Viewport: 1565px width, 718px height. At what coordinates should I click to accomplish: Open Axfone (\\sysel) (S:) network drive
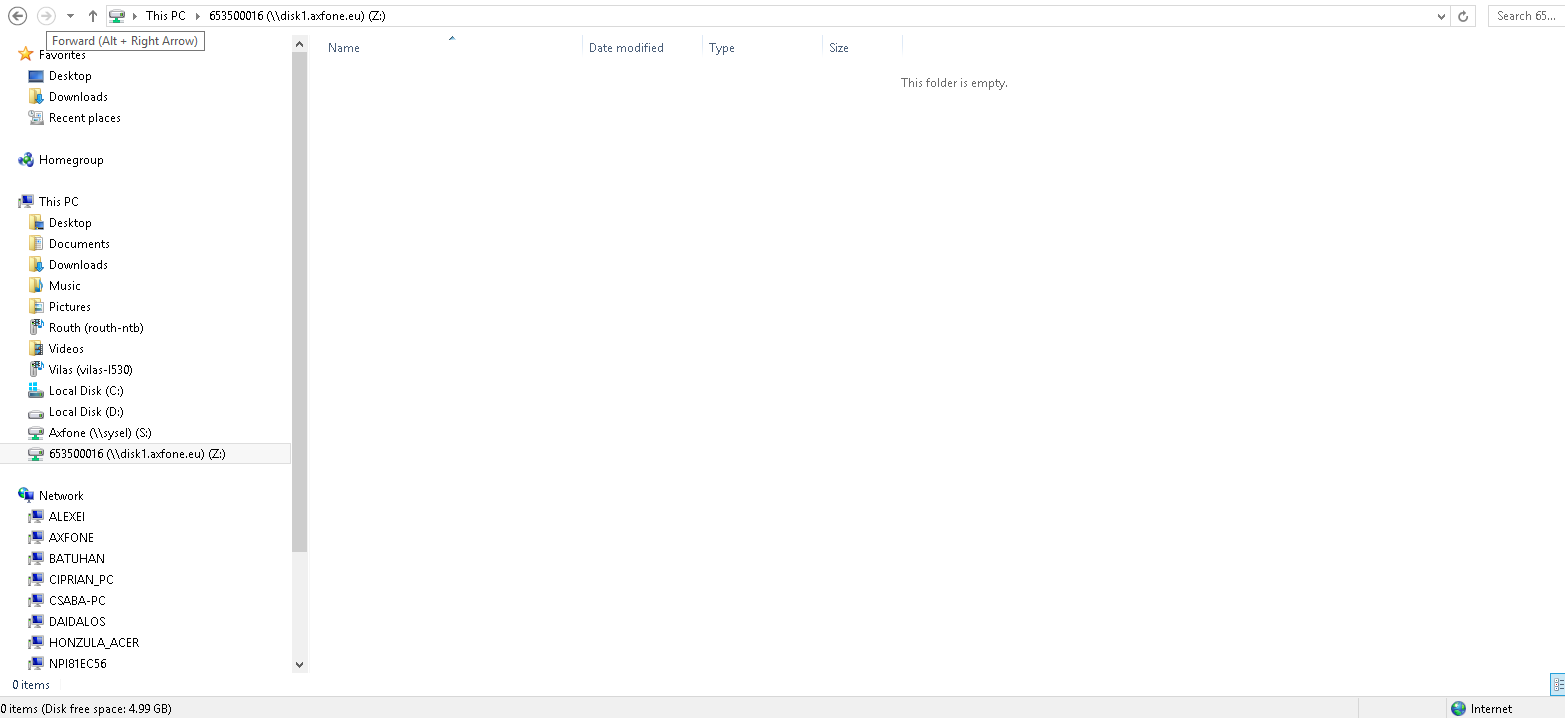(99, 433)
